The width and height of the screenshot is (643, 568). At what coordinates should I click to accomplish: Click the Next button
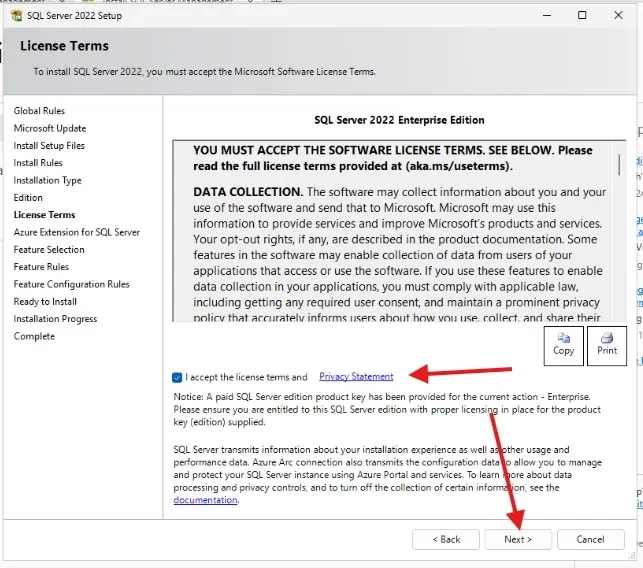click(518, 539)
